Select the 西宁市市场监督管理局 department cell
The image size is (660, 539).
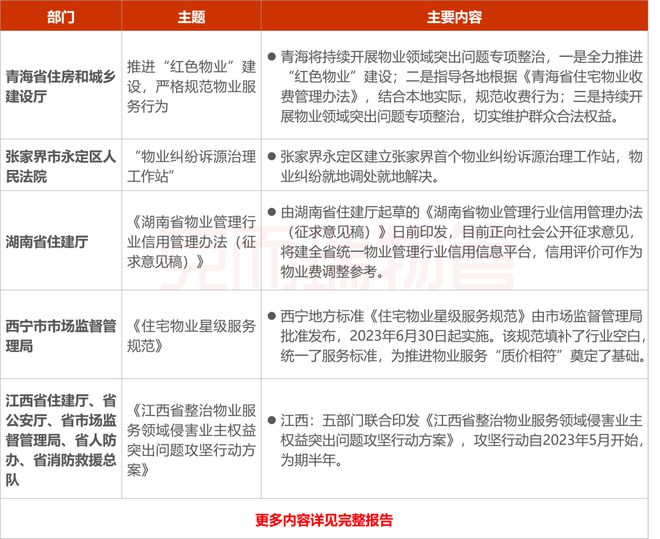[x=61, y=336]
